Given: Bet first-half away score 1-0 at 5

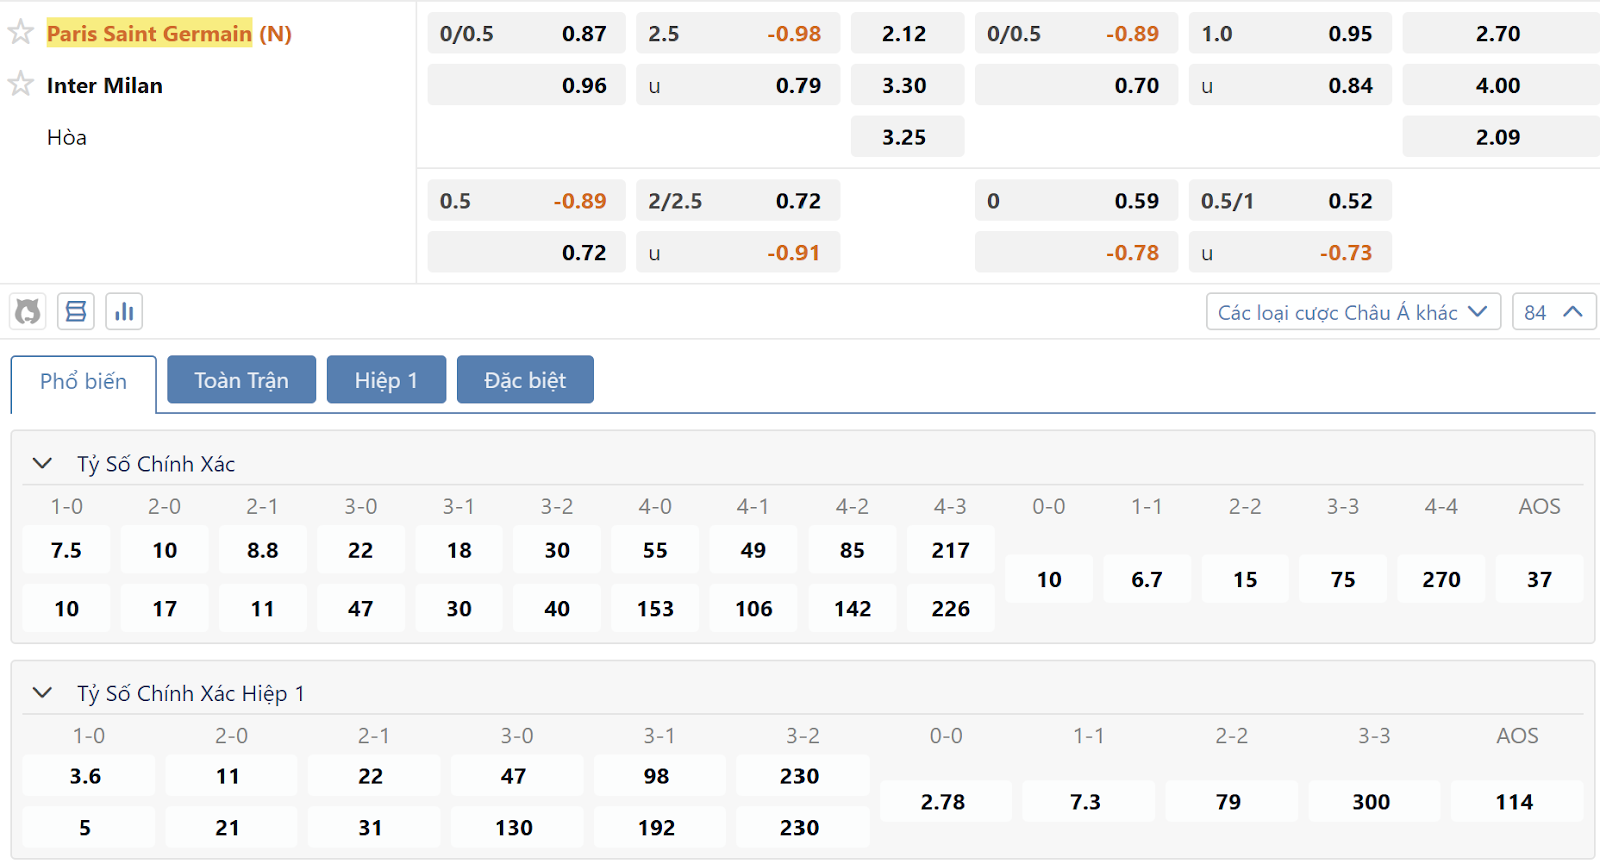Looking at the screenshot, I should pos(88,828).
